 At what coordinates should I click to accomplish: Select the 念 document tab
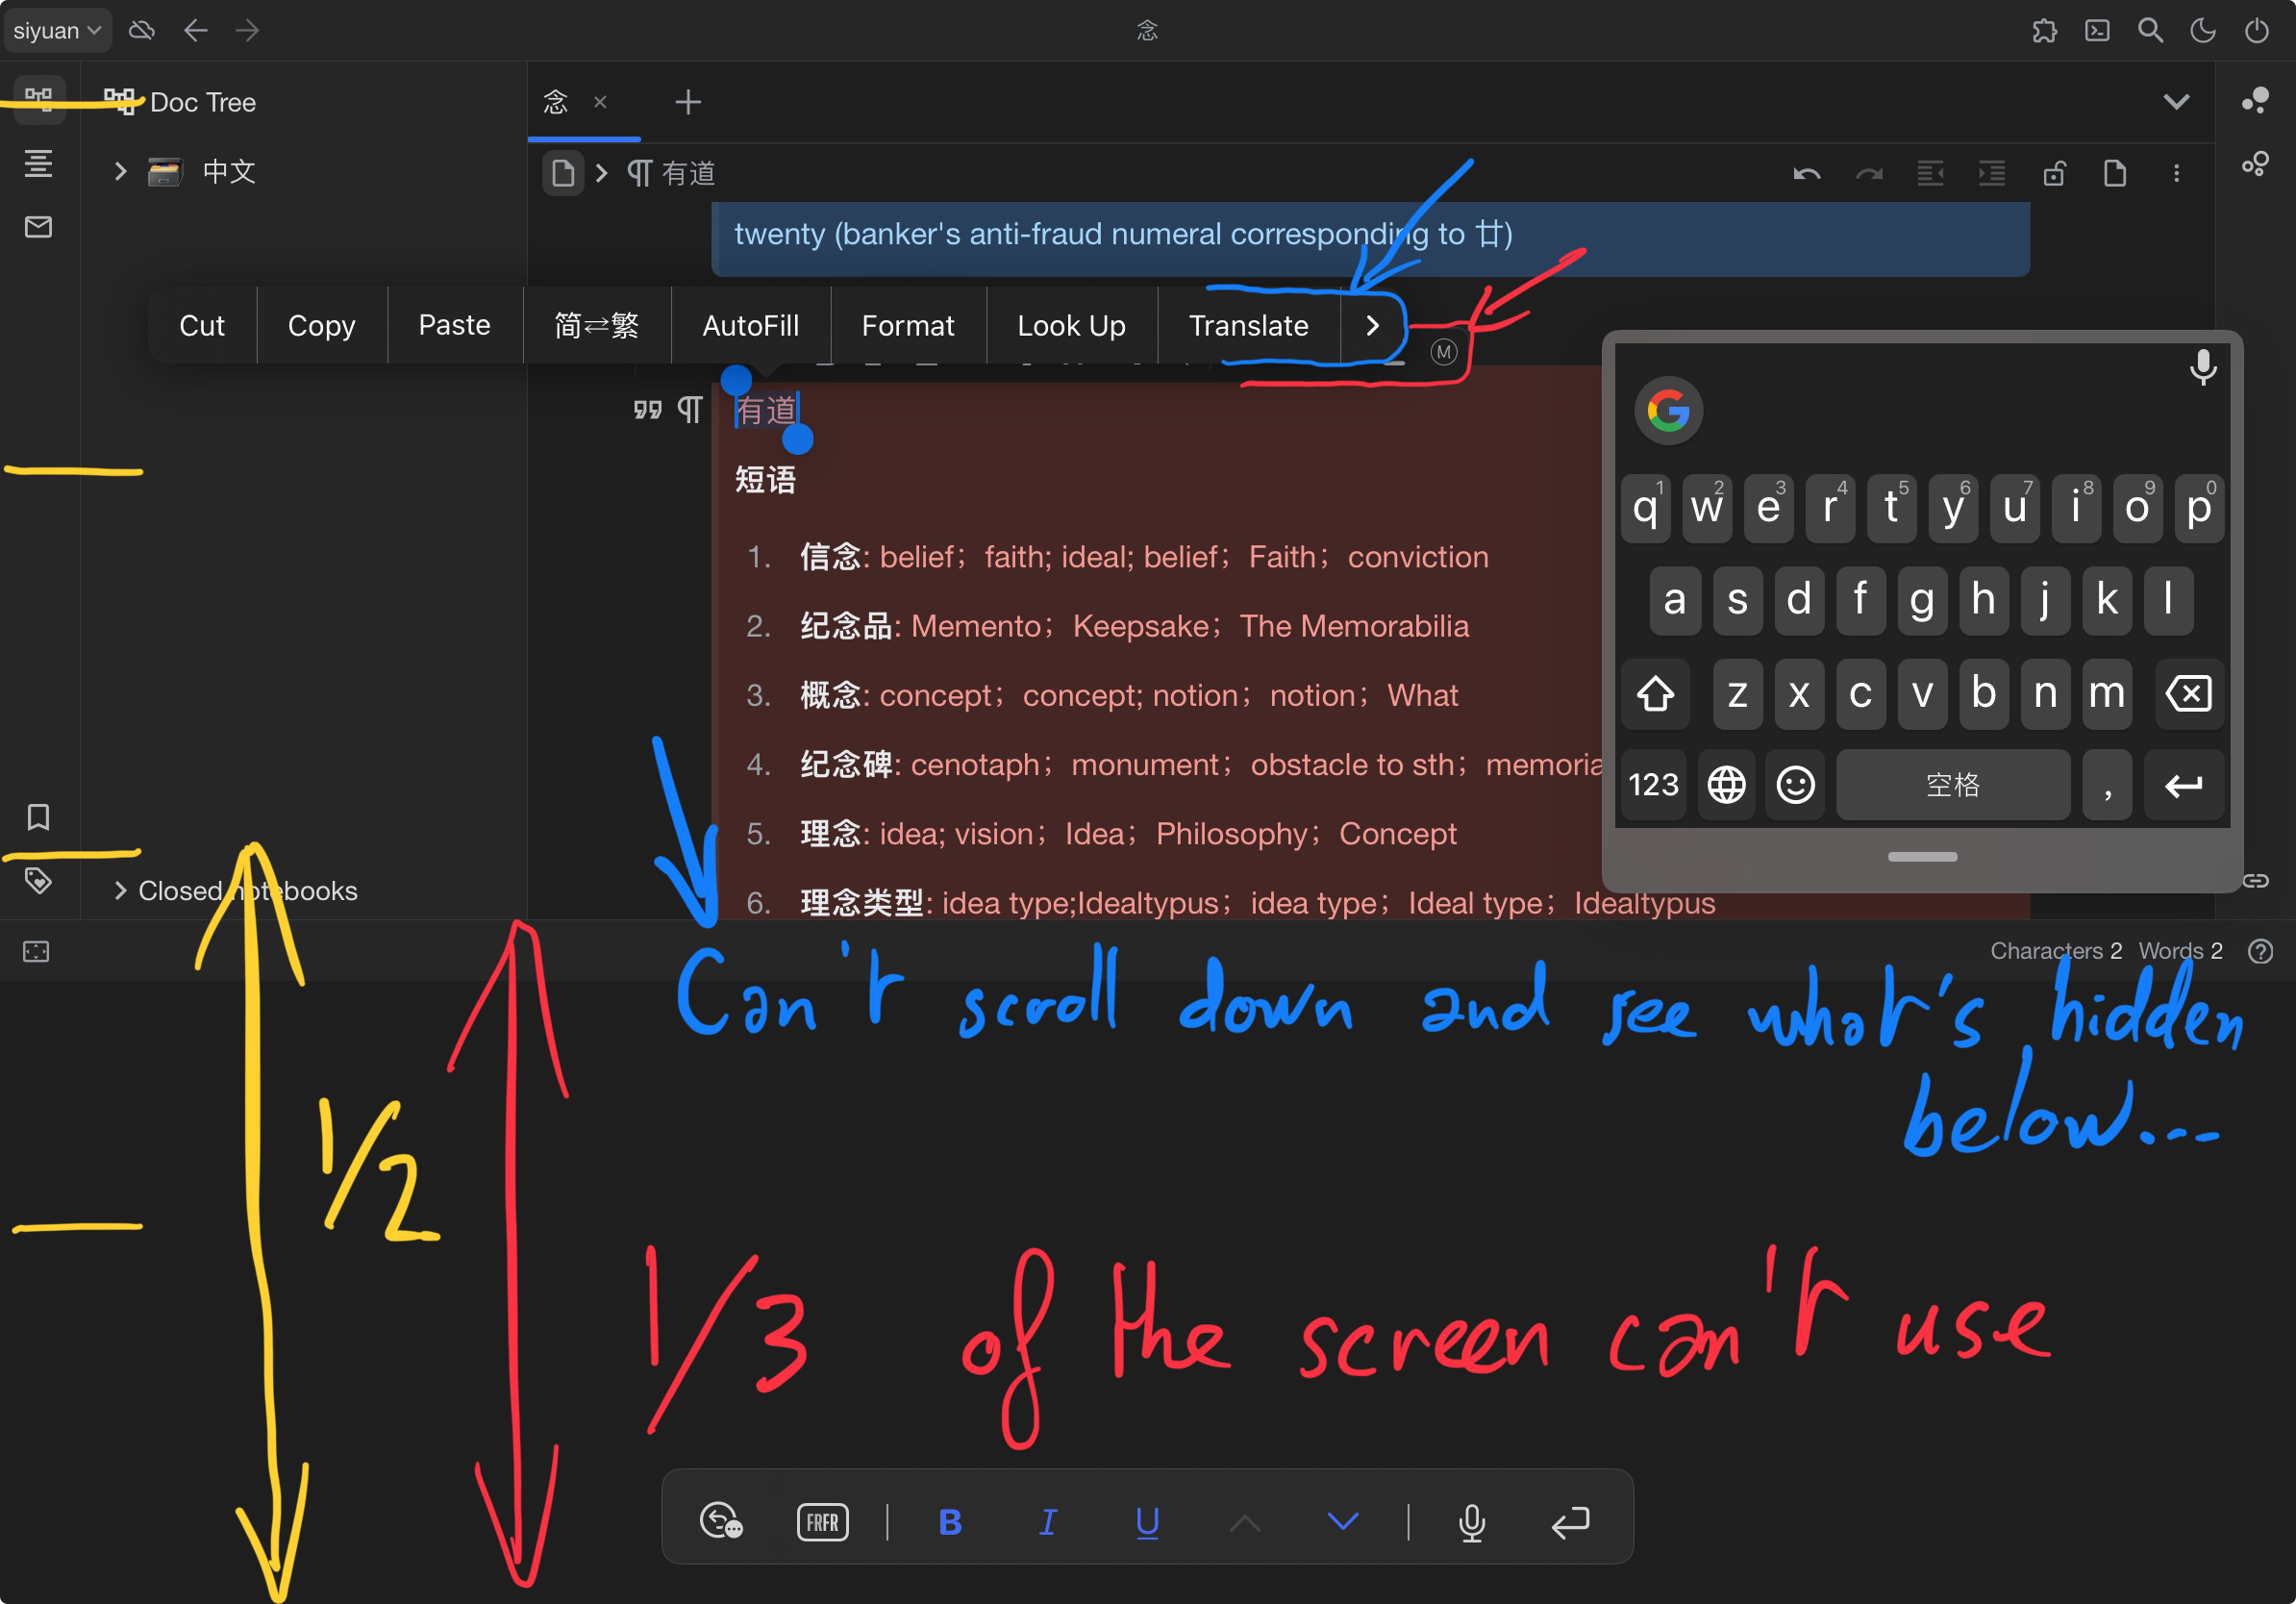coord(556,102)
